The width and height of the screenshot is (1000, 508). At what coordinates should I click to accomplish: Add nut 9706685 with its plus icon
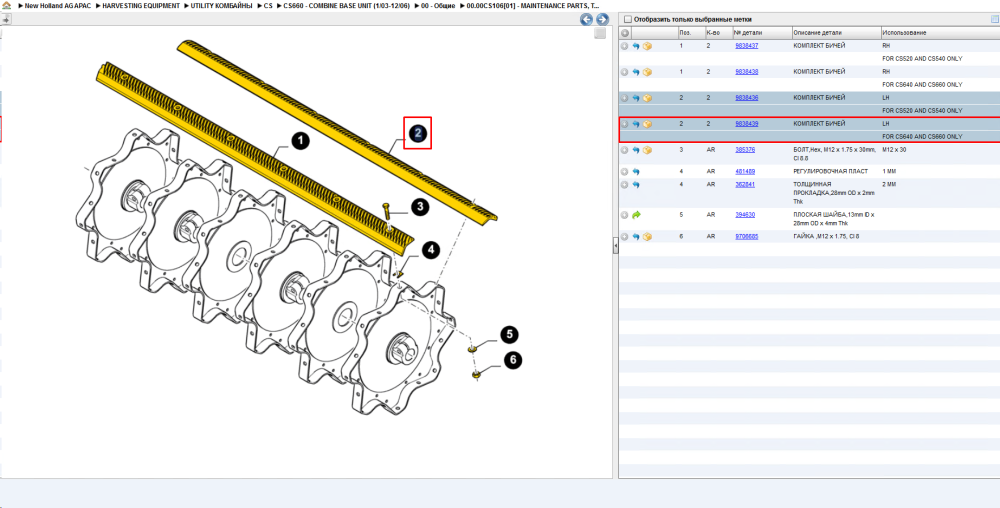point(625,237)
